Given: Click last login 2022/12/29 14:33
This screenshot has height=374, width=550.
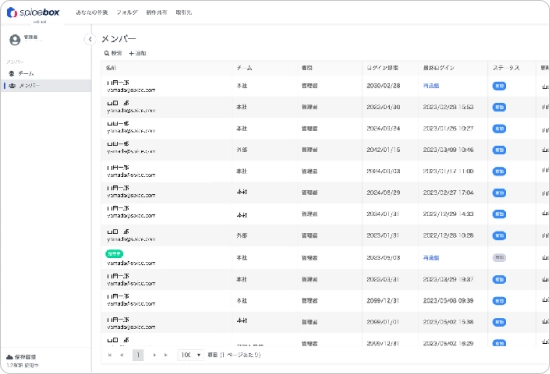Looking at the screenshot, I should (448, 214).
